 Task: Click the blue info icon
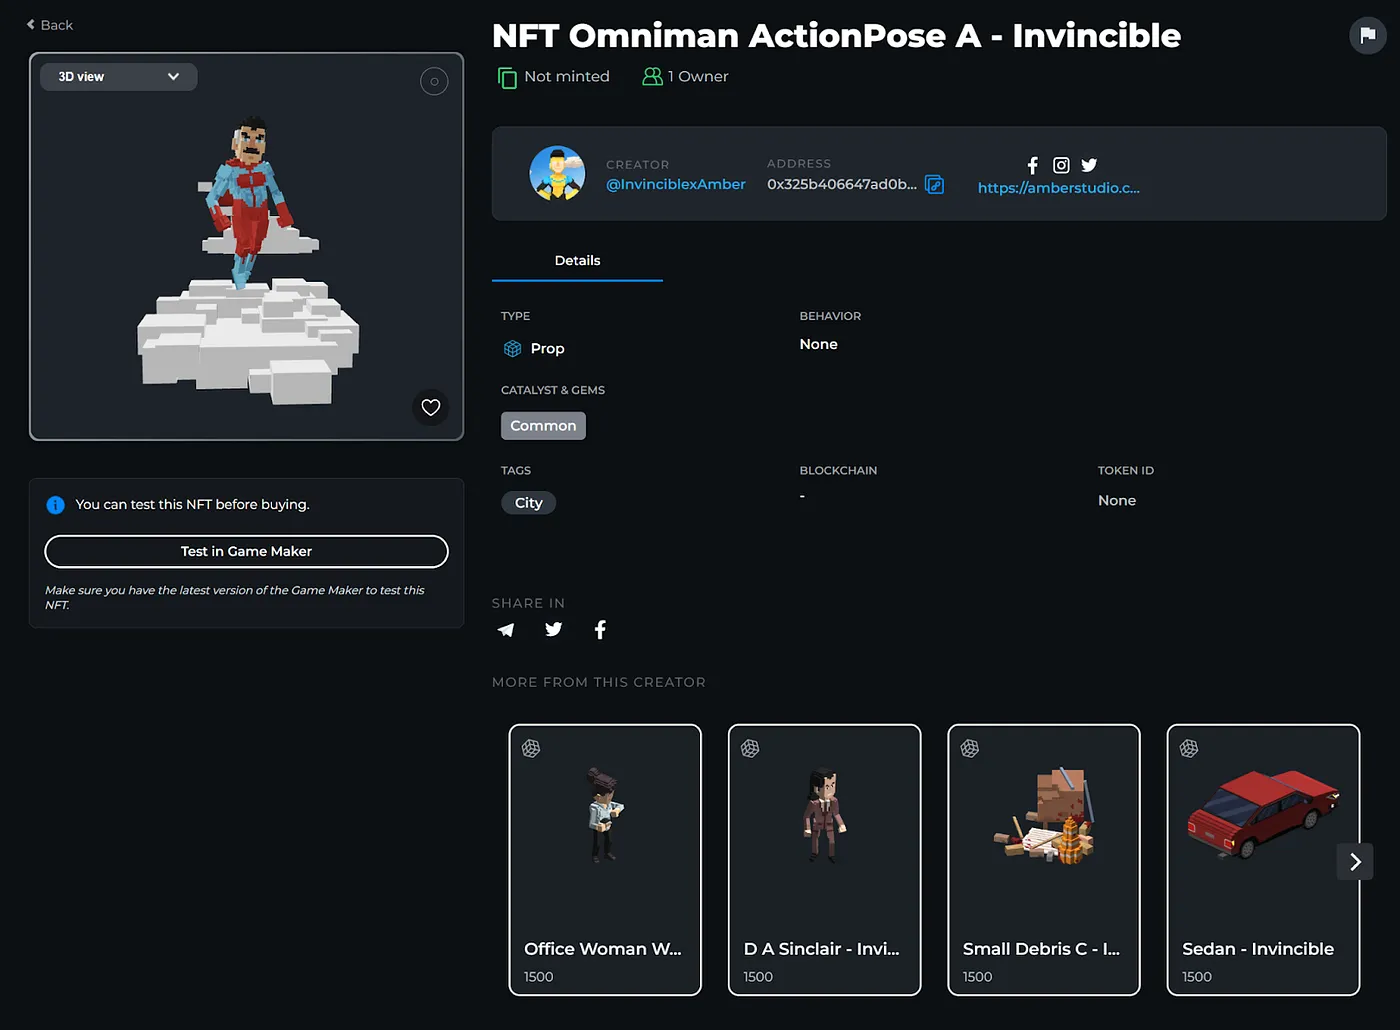[55, 505]
